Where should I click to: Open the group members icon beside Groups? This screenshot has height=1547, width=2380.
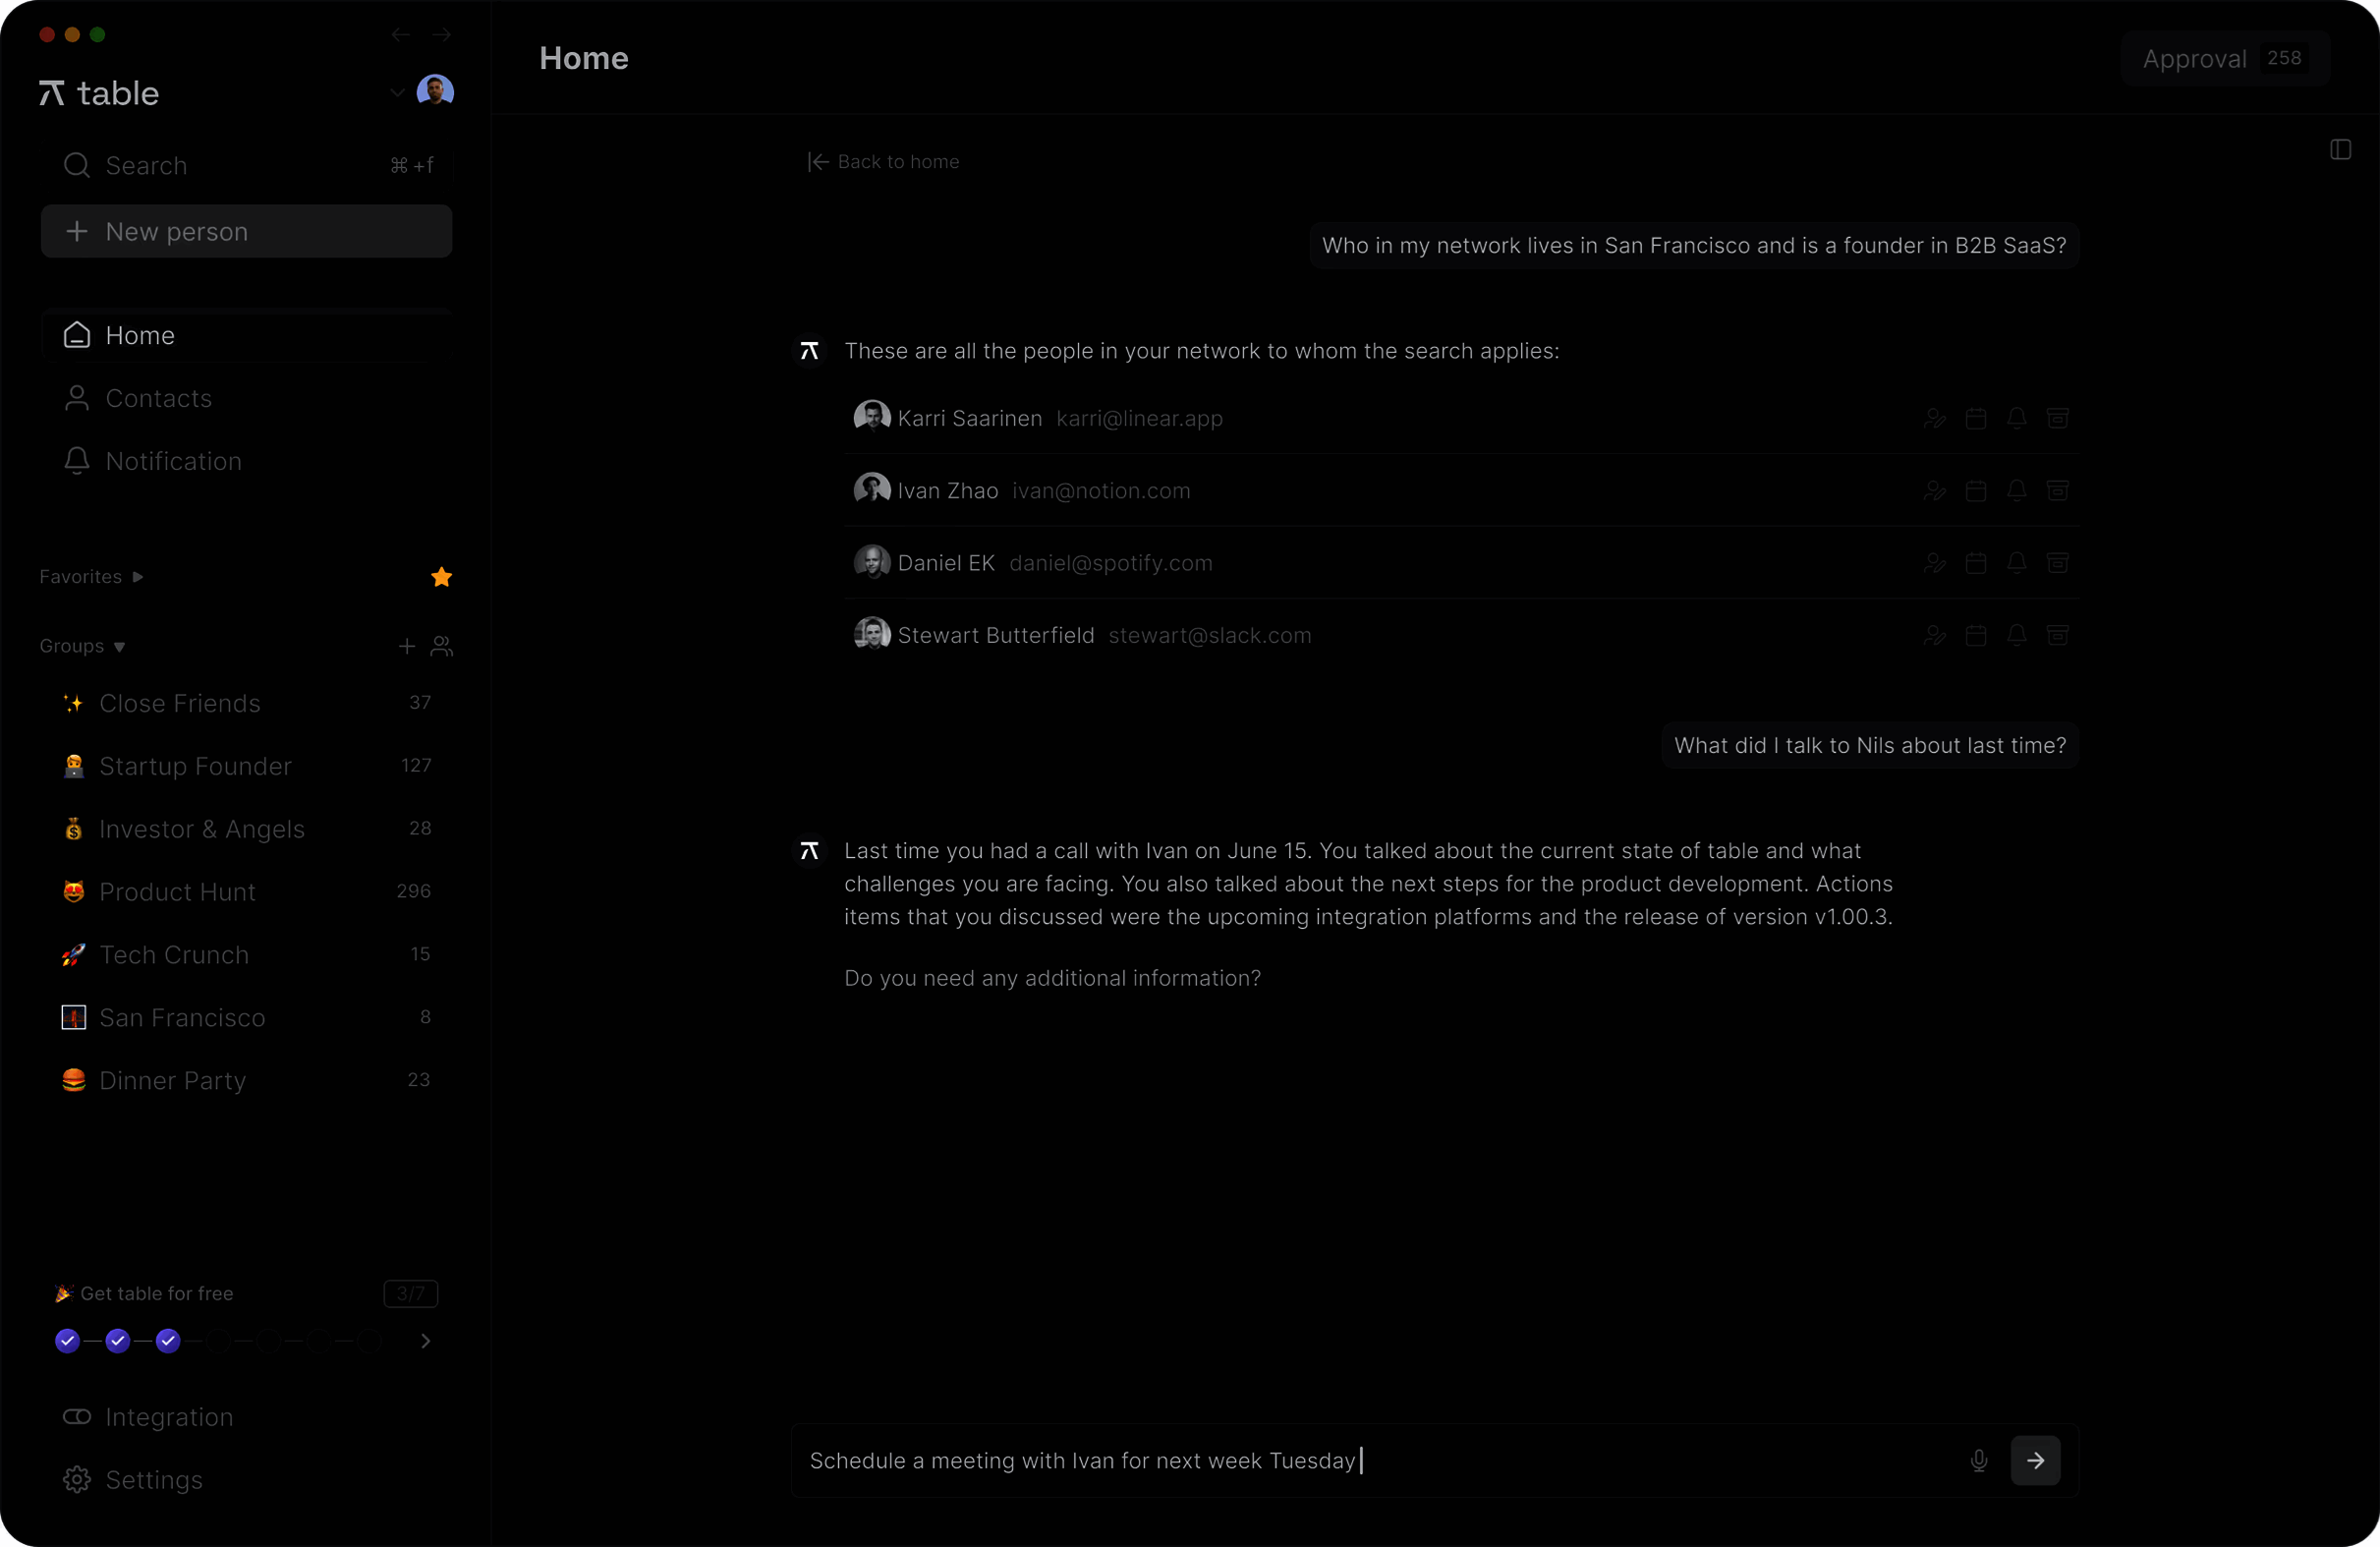click(x=441, y=646)
